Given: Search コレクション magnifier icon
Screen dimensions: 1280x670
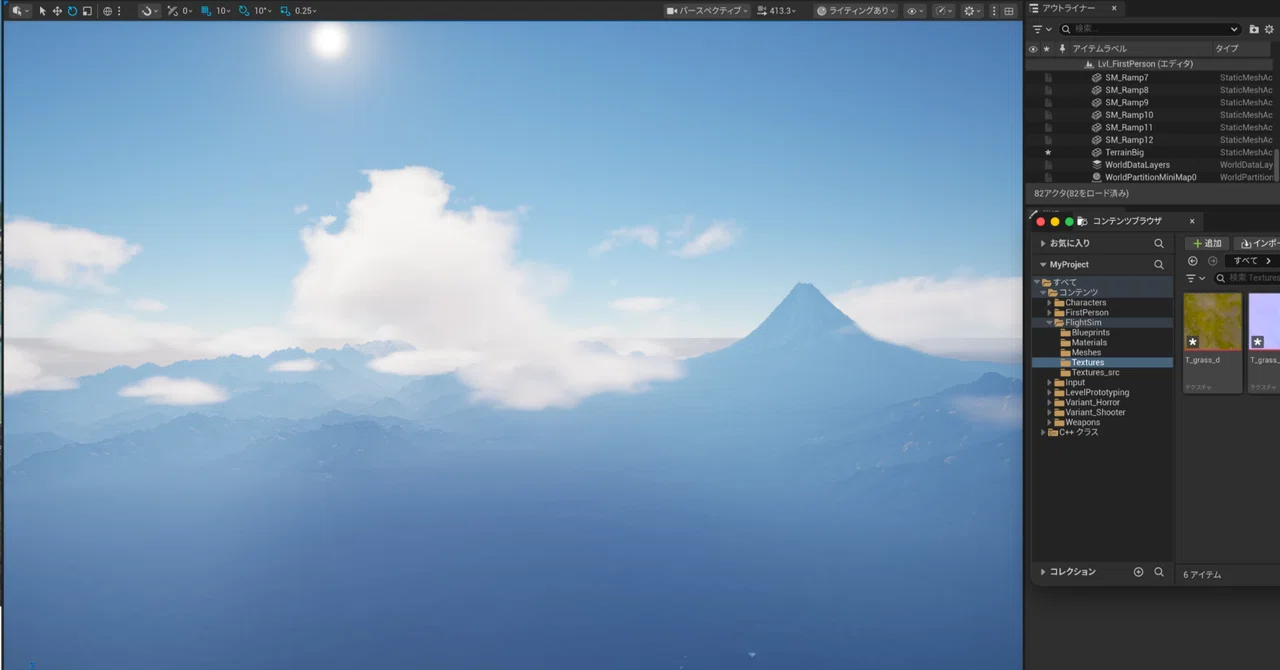Looking at the screenshot, I should [1159, 572].
